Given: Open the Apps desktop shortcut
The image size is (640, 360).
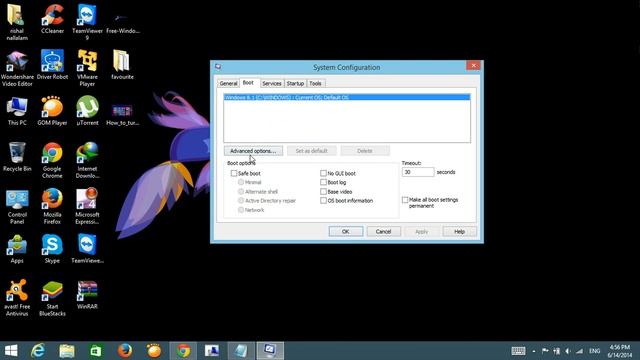Looking at the screenshot, I should 17,249.
